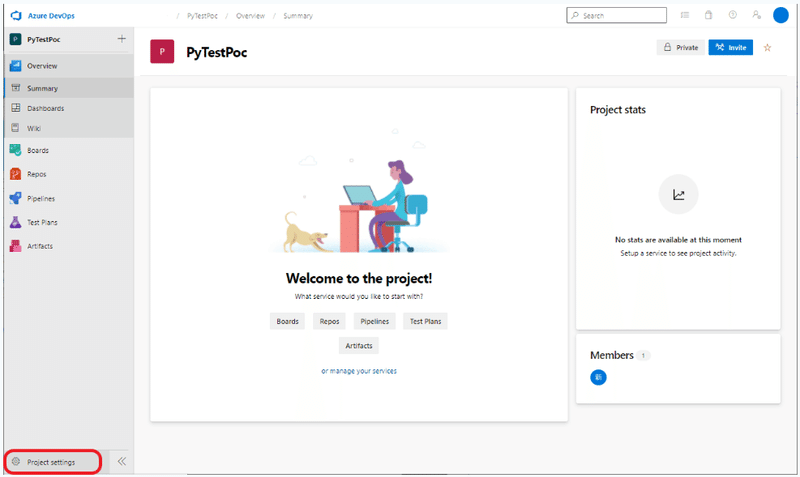The height and width of the screenshot is (477, 800).
Task: Click the Private visibility button
Action: coord(681,47)
